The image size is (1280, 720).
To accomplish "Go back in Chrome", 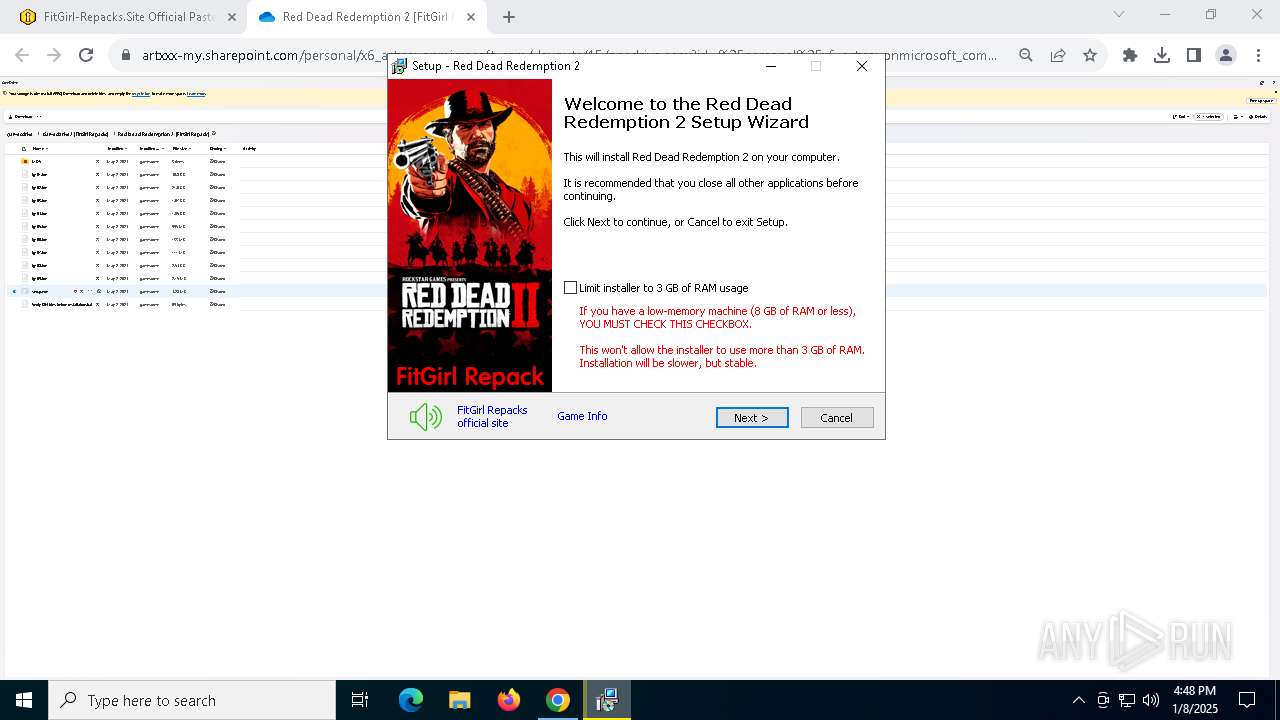I will click(x=22, y=56).
